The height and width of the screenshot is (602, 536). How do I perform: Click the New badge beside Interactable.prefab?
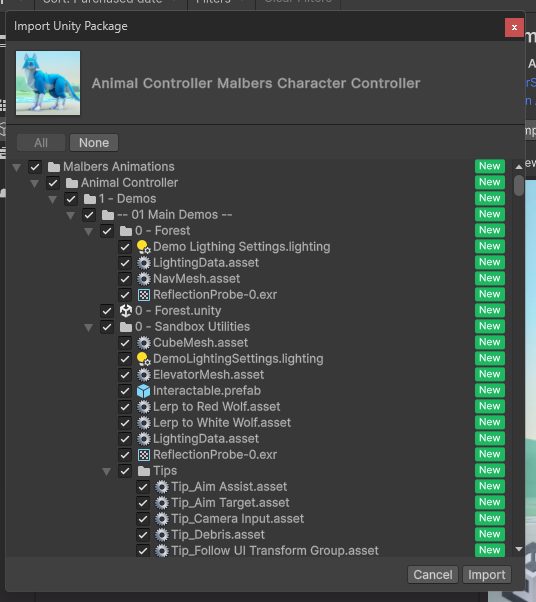pyautogui.click(x=490, y=390)
